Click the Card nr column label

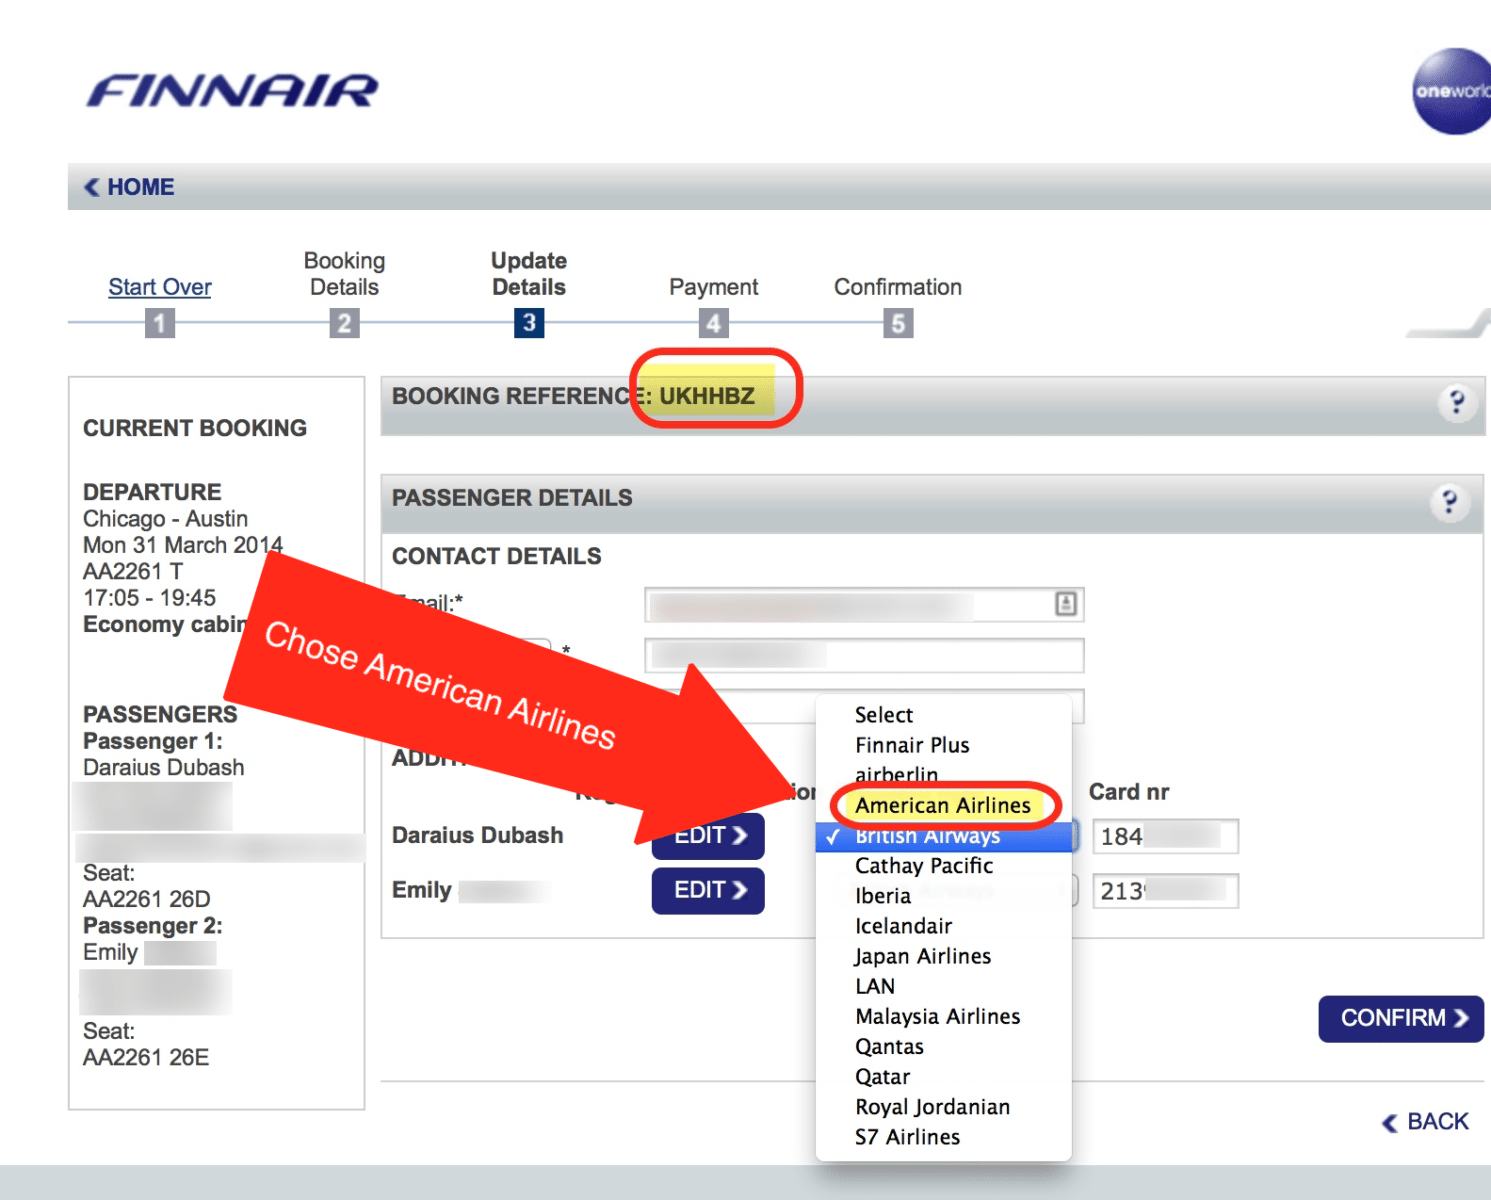point(1129,792)
